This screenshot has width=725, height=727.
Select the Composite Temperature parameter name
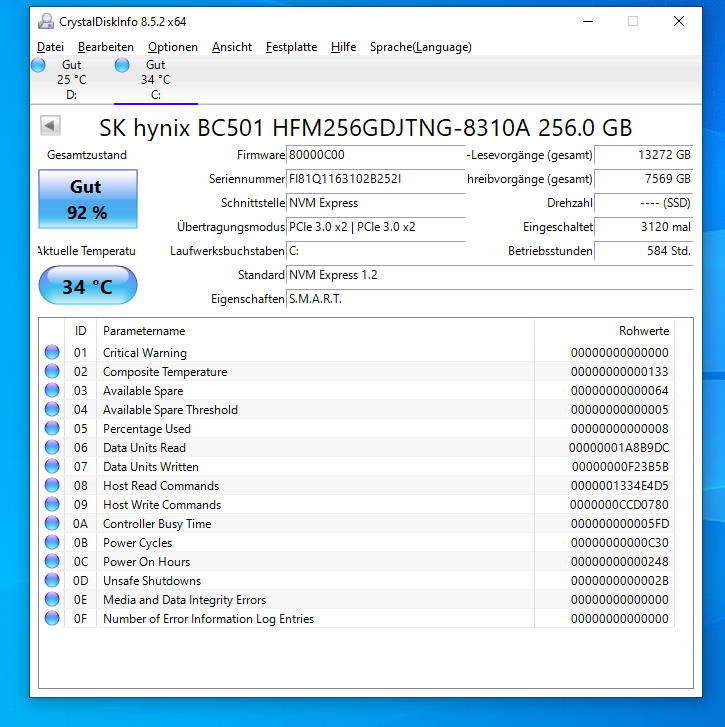[165, 372]
